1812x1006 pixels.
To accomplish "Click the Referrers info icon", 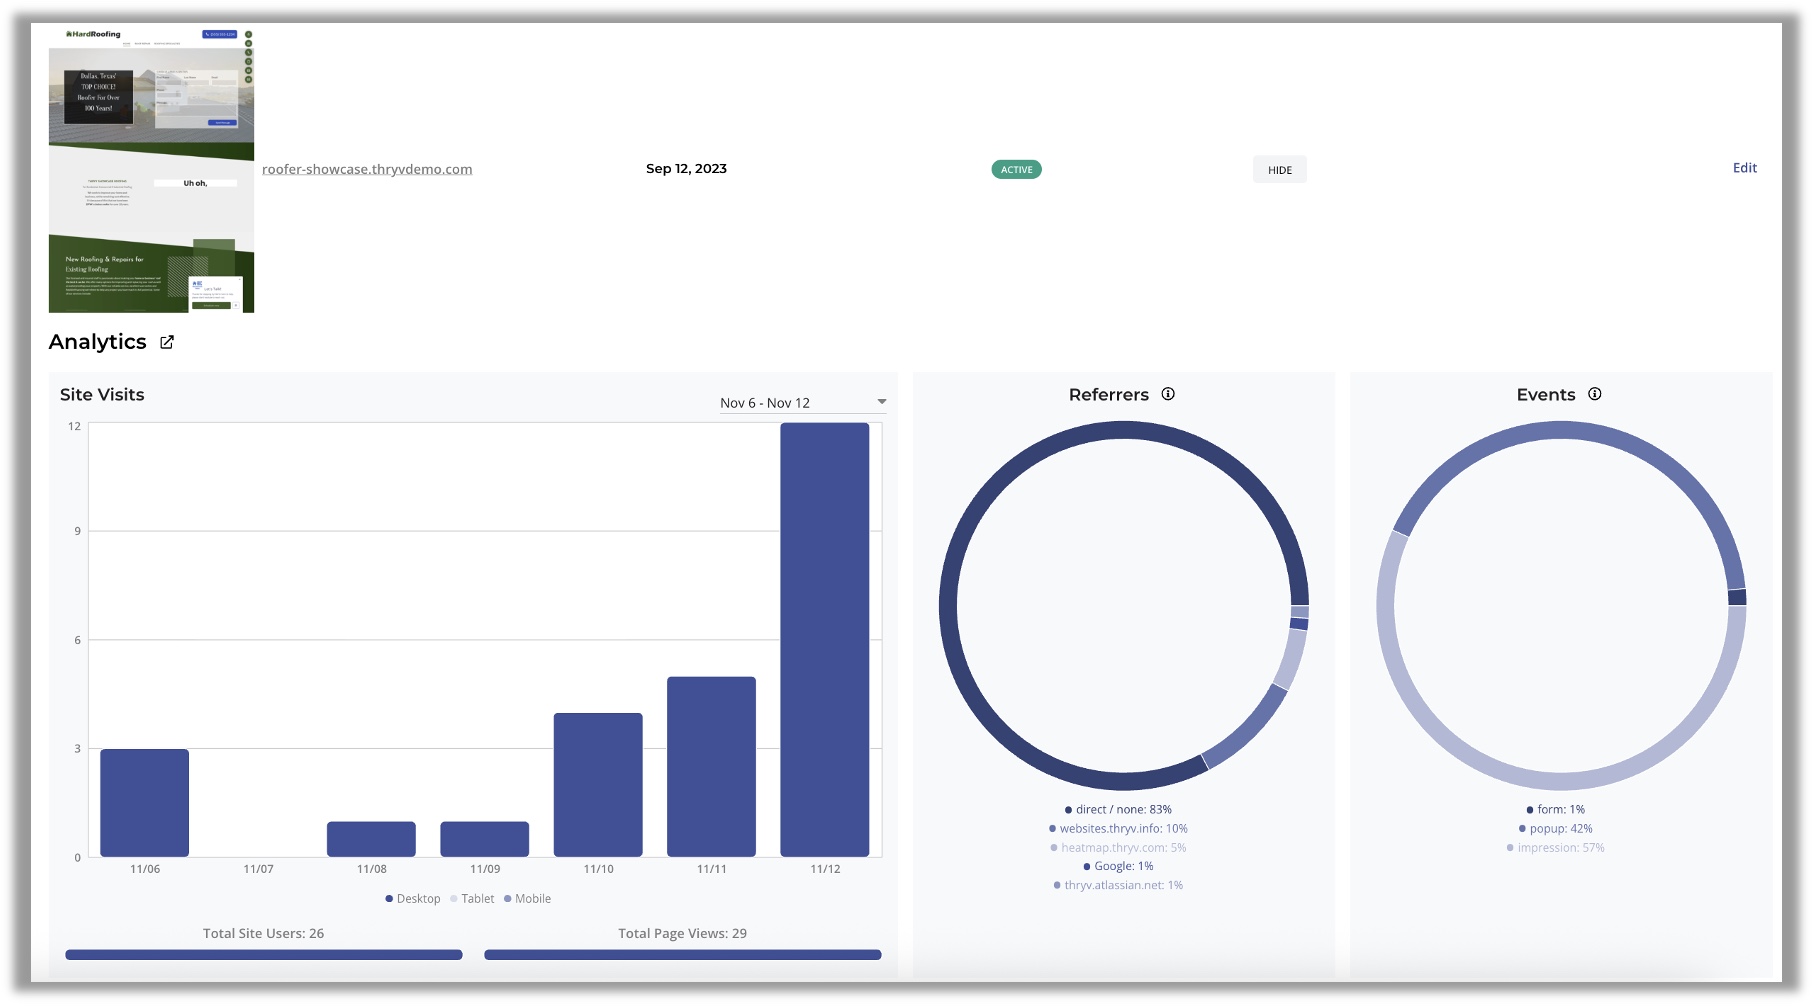I will tap(1168, 394).
